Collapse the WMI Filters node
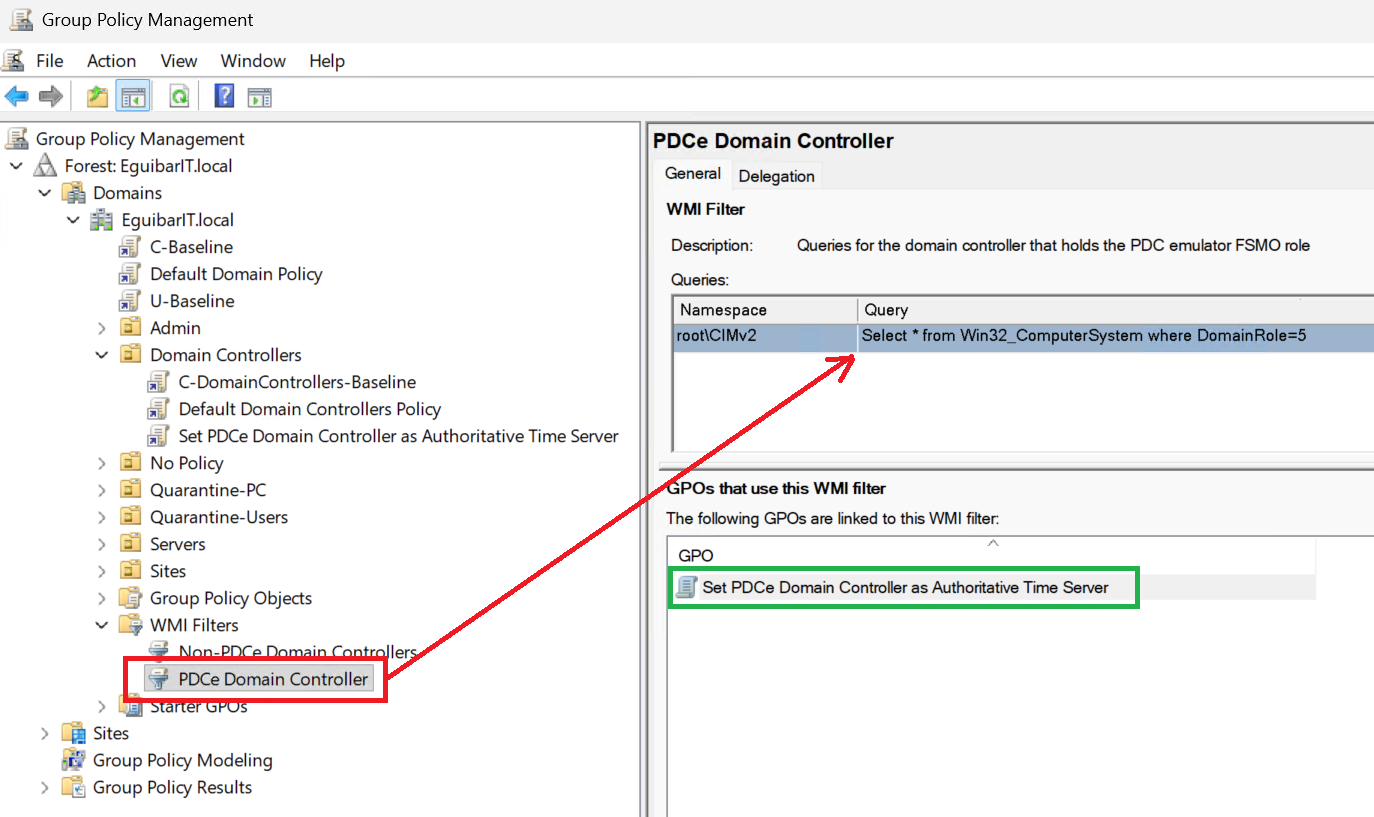The width and height of the screenshot is (1374, 817). click(102, 625)
